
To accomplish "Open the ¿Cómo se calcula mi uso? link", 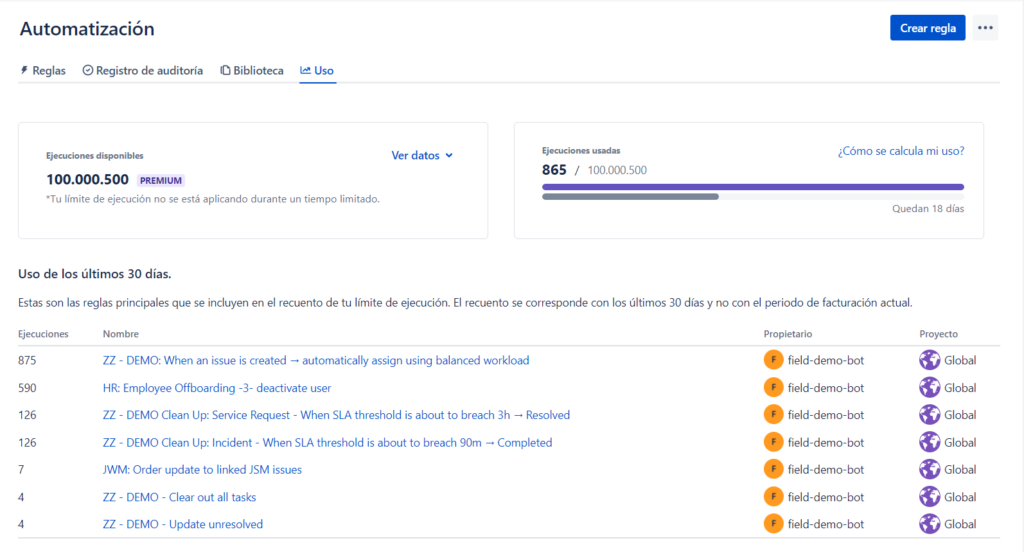I will click(x=900, y=151).
